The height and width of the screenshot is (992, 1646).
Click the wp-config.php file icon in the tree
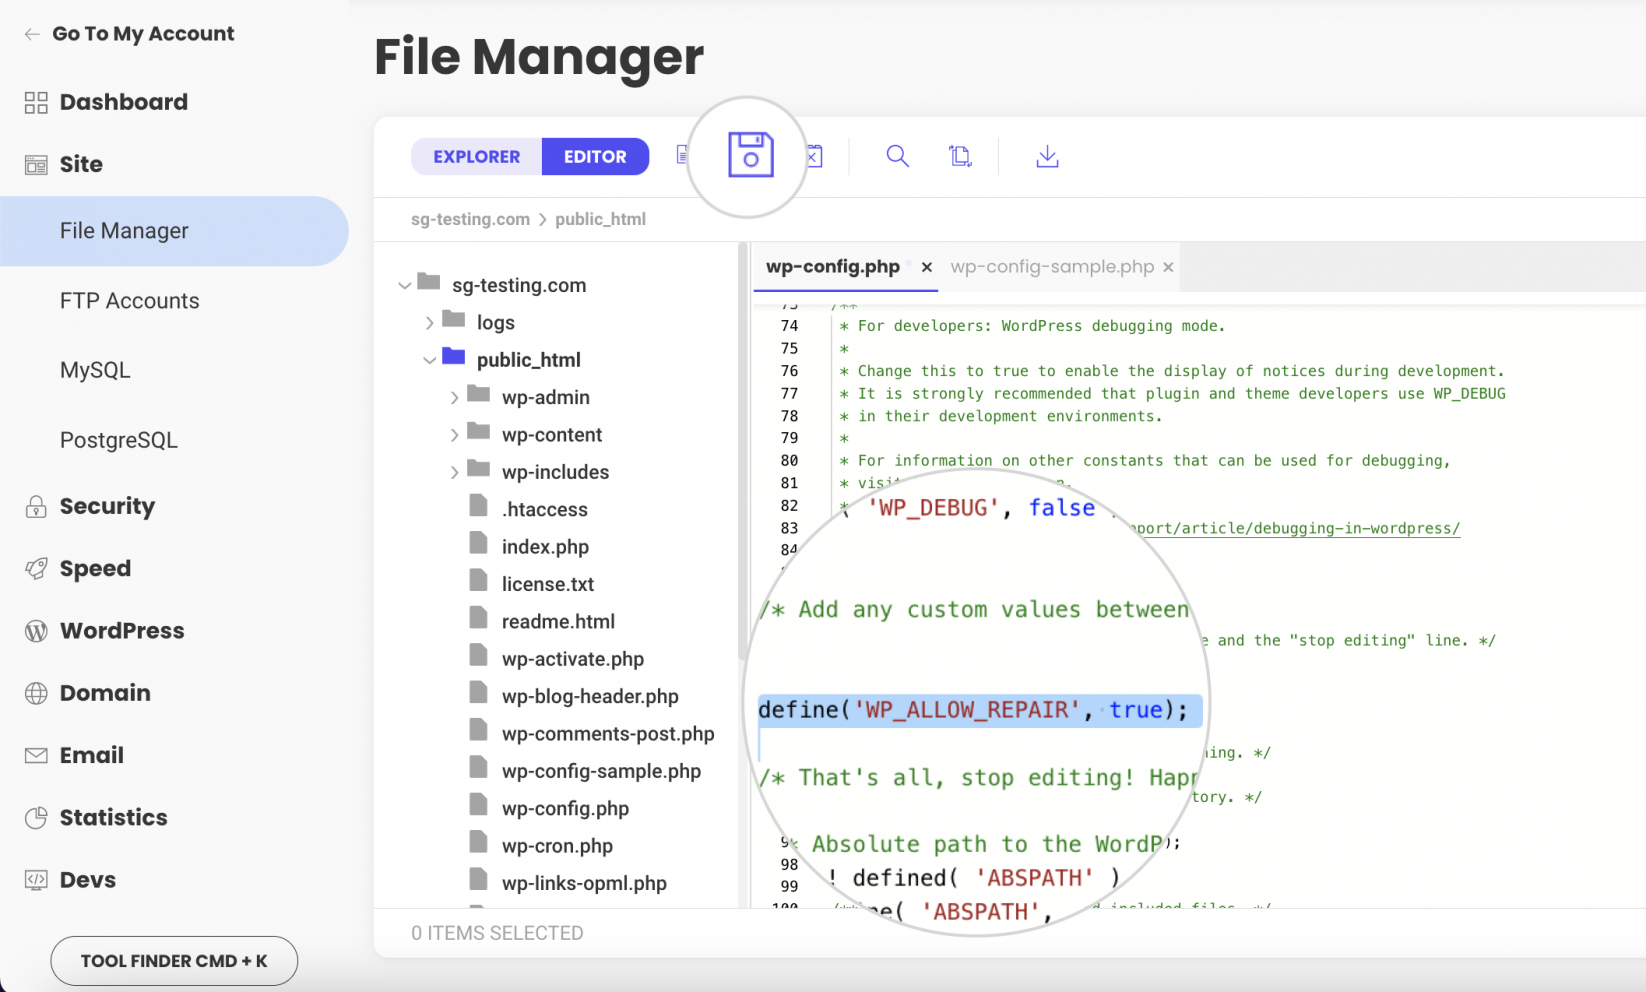pos(479,805)
